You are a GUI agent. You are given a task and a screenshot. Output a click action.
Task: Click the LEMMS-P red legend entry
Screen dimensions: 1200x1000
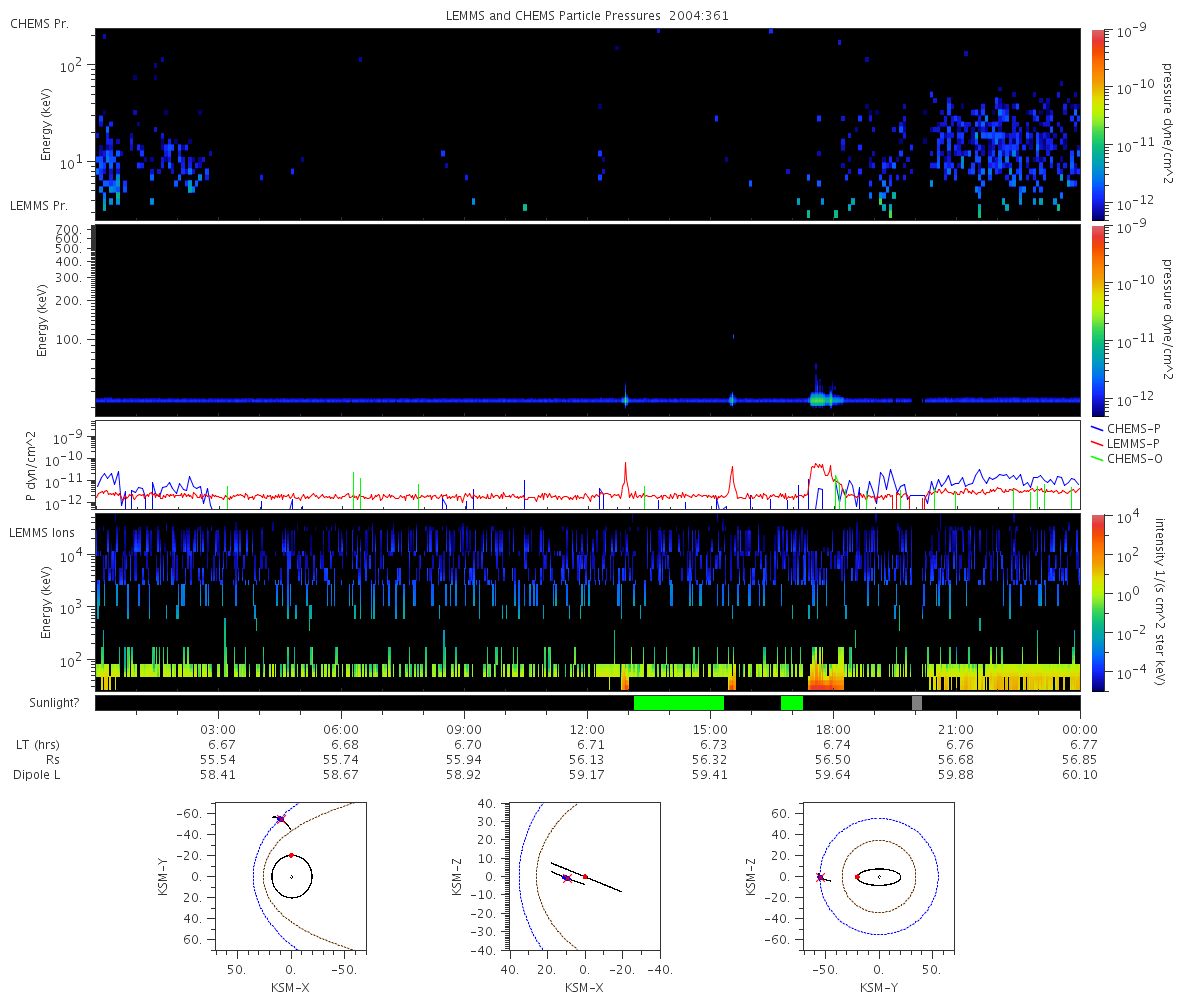1135,443
